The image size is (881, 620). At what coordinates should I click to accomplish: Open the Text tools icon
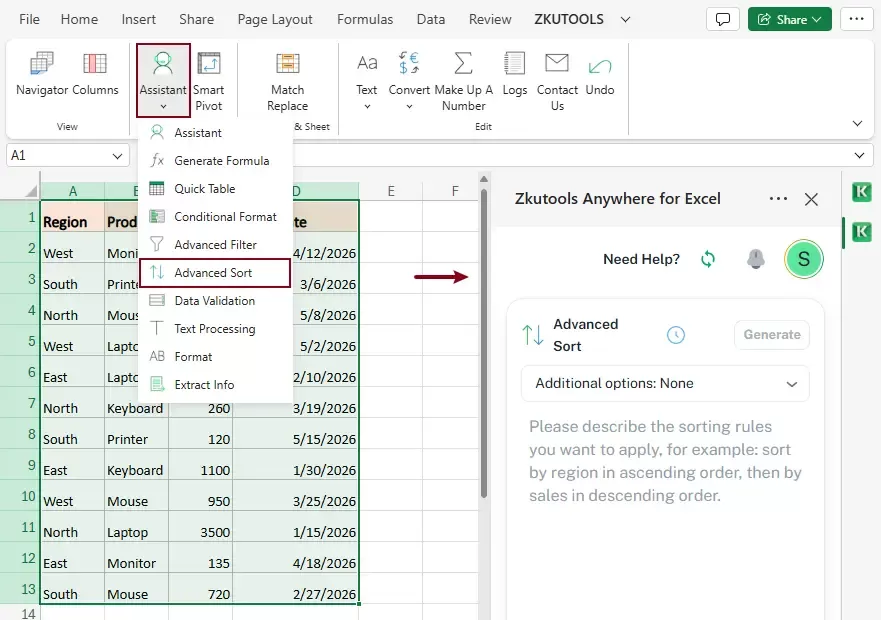tap(367, 63)
